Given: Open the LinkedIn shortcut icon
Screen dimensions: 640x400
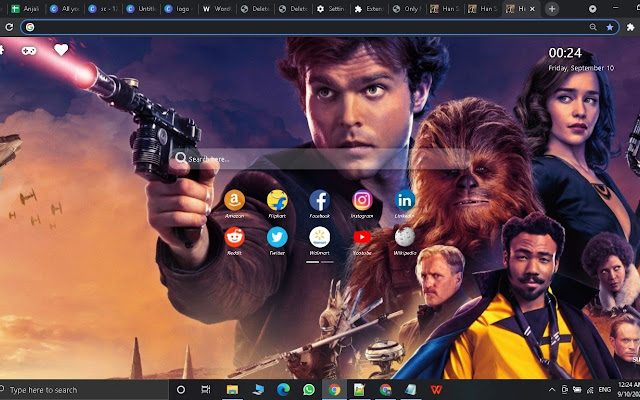Looking at the screenshot, I should 404,200.
